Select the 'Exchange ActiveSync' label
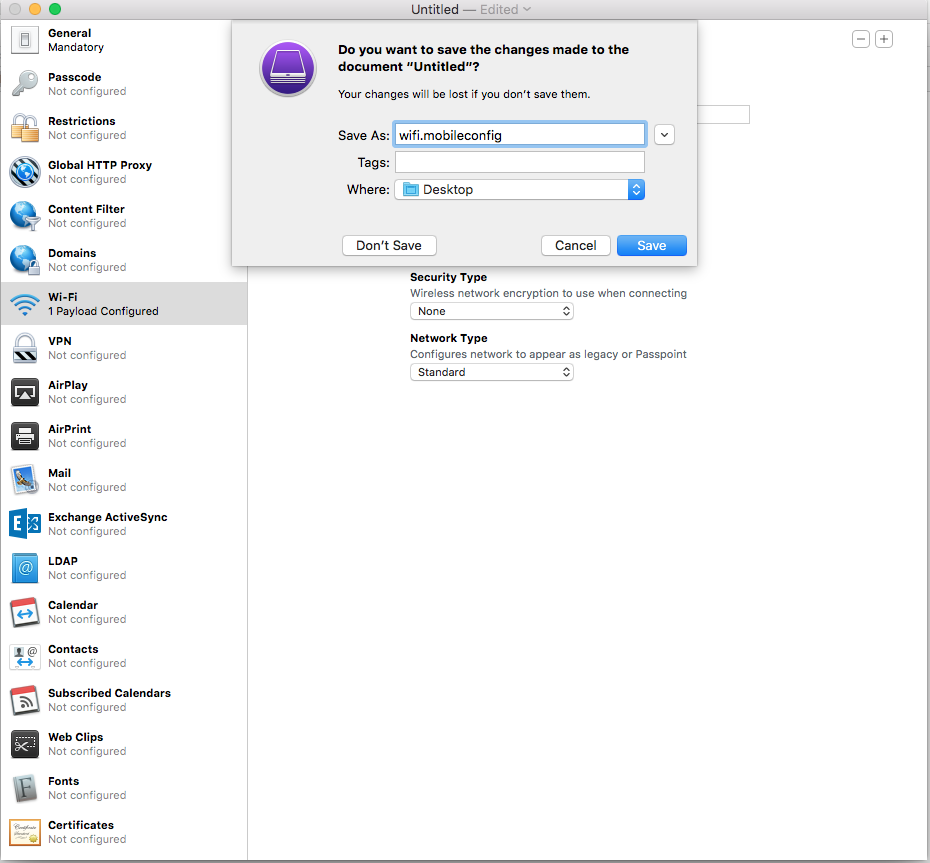Viewport: 930px width, 863px height. point(108,517)
